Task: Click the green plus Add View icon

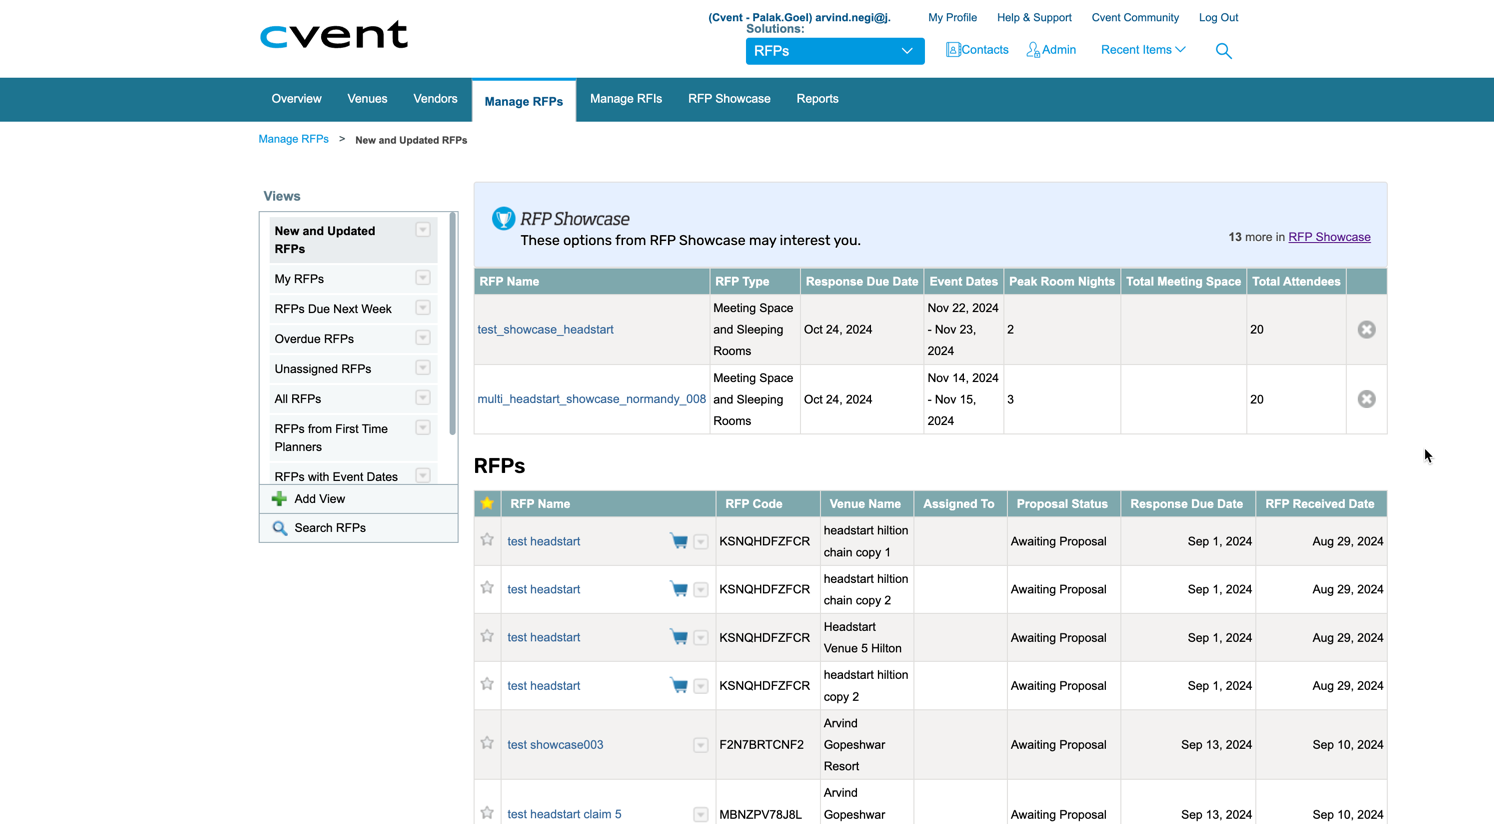Action: tap(279, 499)
